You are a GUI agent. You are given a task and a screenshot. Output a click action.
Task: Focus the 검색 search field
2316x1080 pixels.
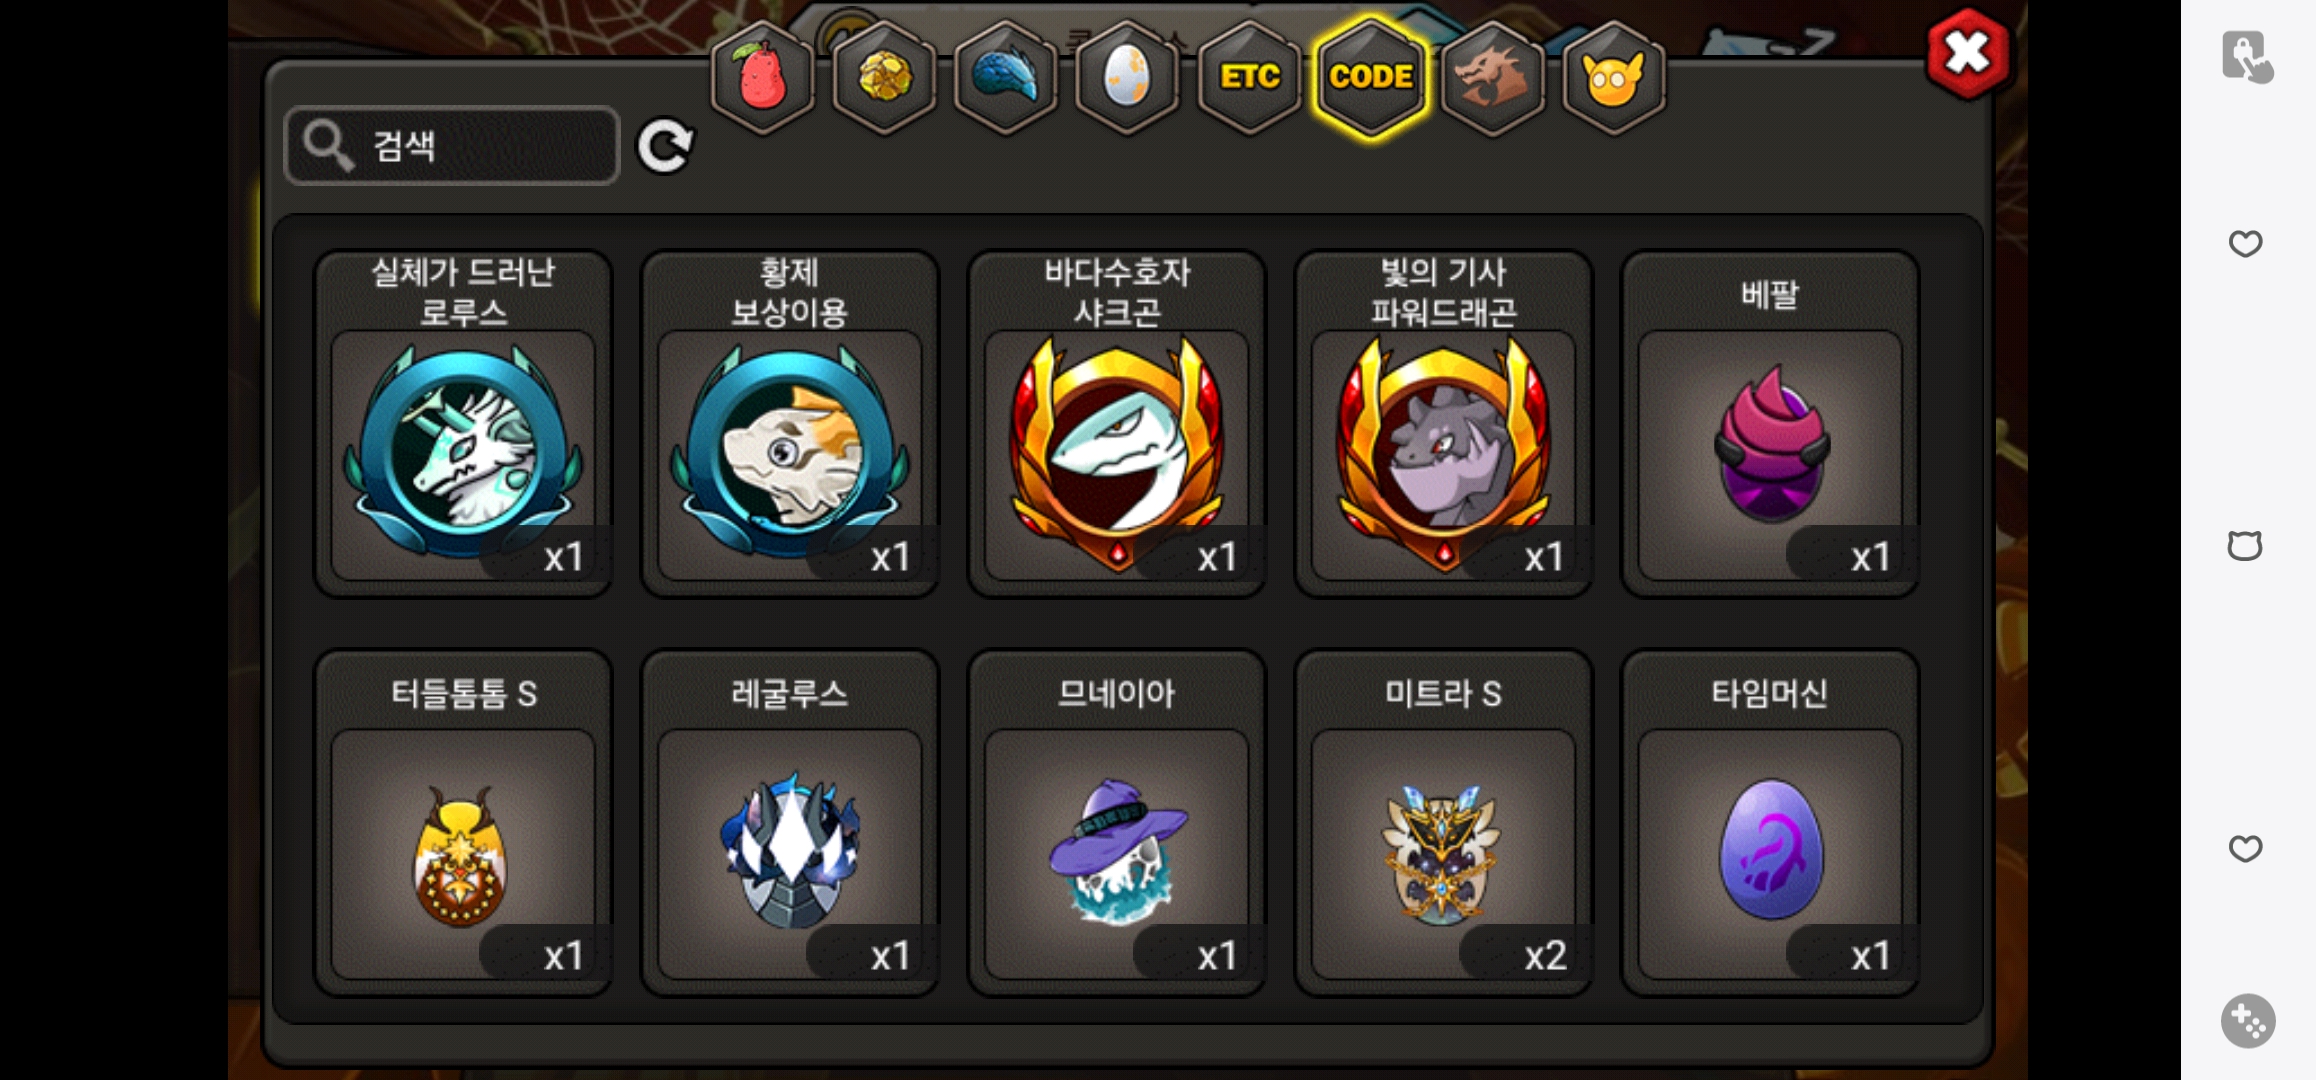[x=452, y=146]
